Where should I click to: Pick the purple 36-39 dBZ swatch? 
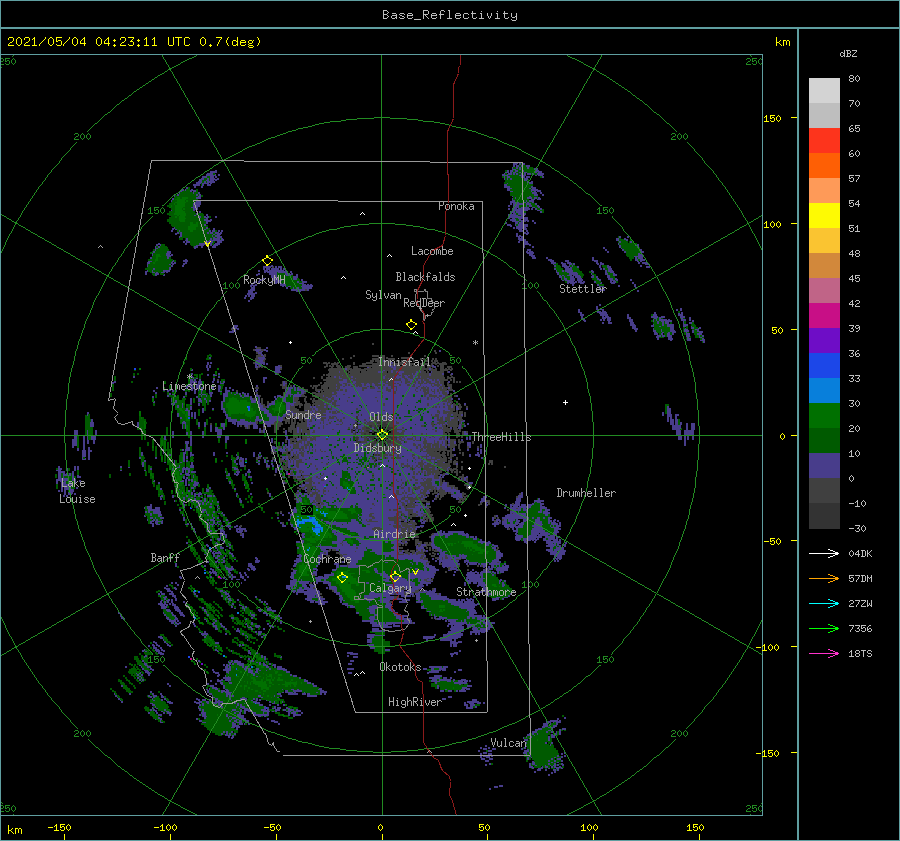[824, 341]
